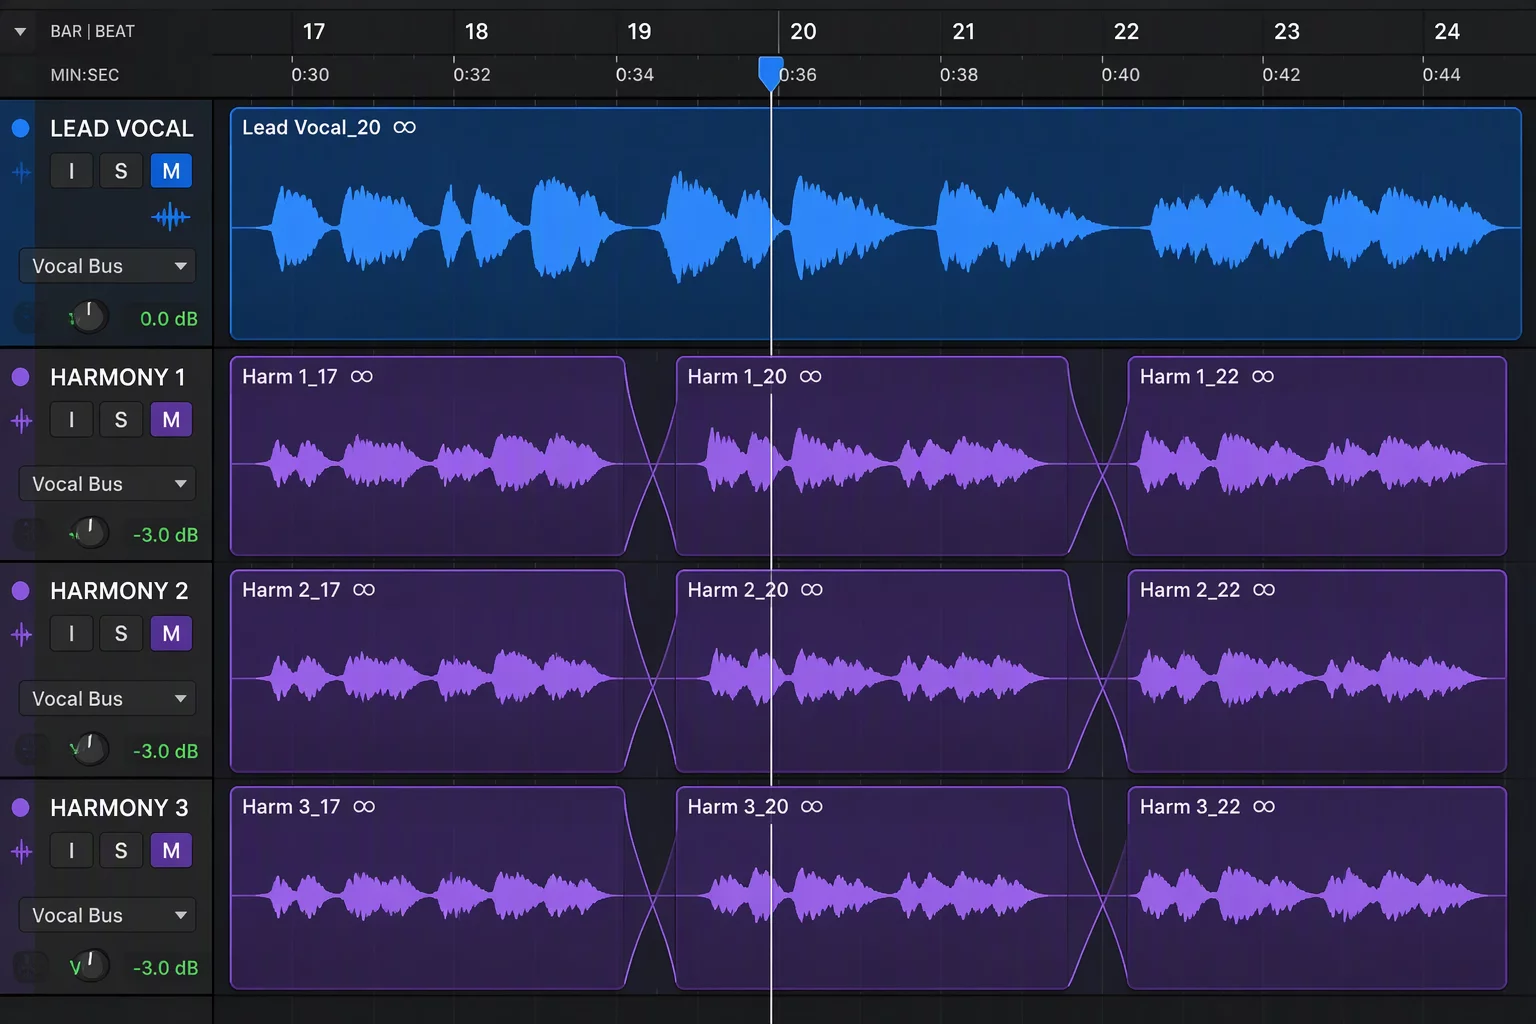Toggle input monitoring on Harmony 1

click(x=71, y=420)
